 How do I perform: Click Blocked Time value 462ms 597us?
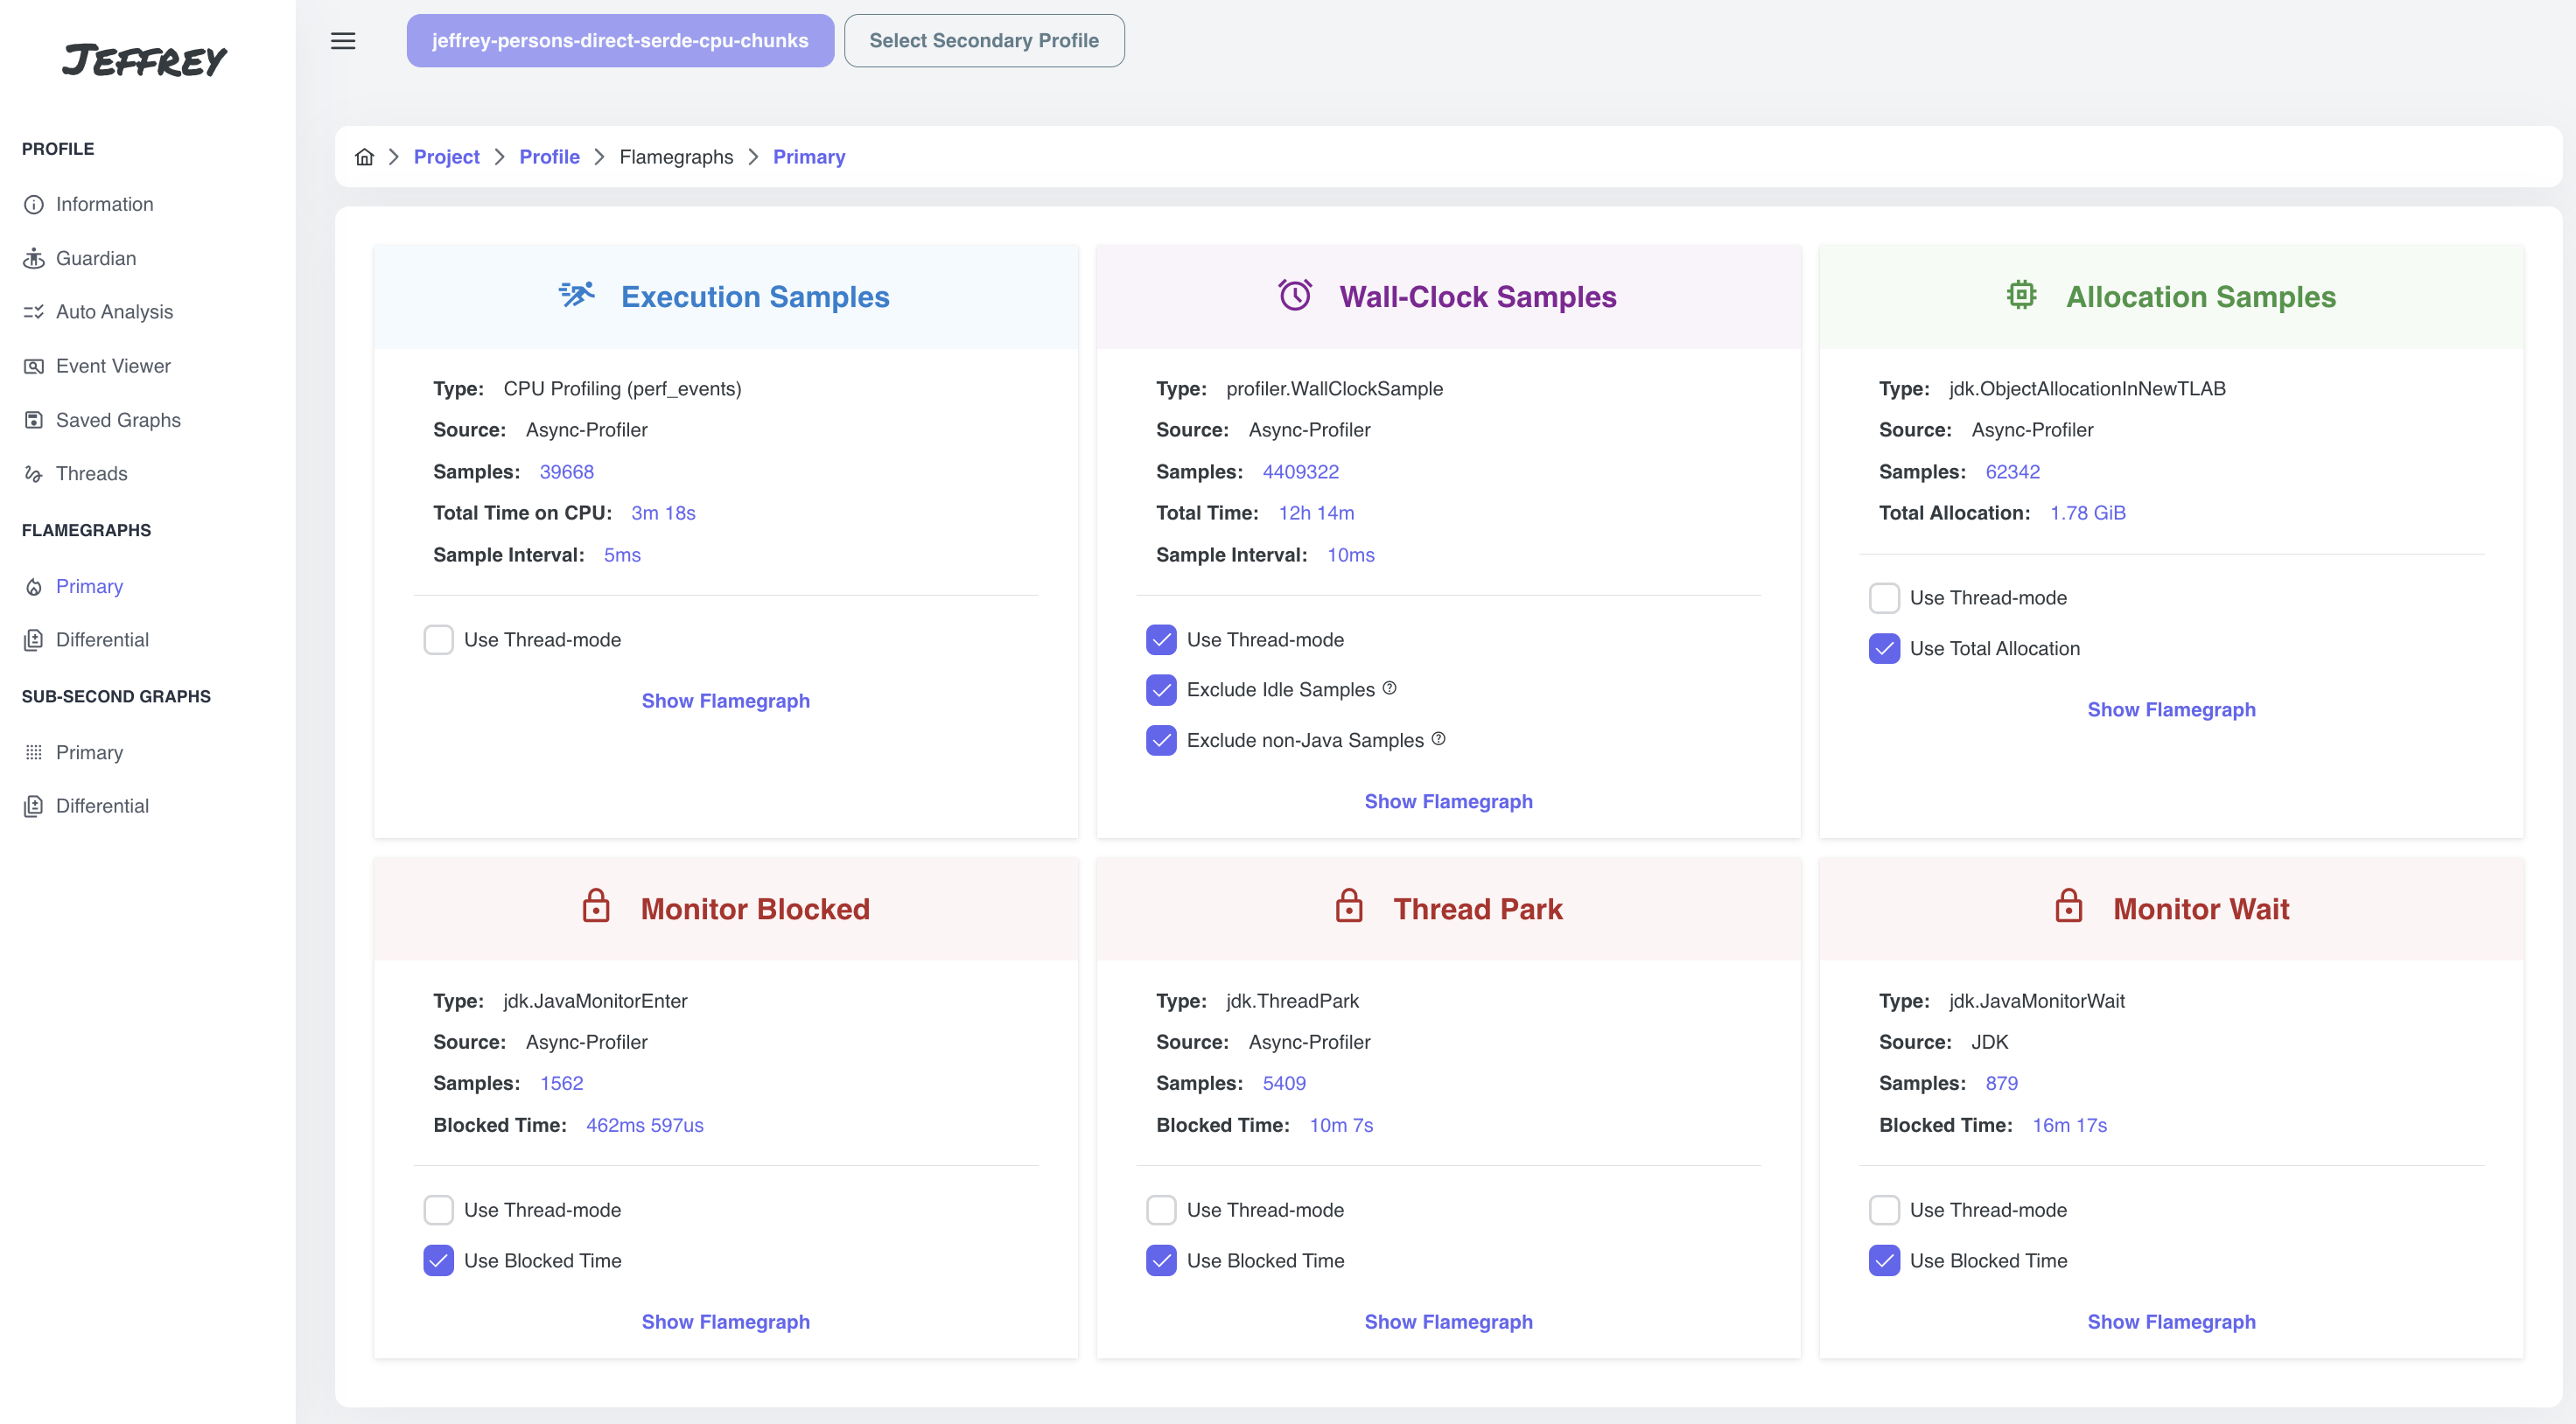pos(645,1125)
